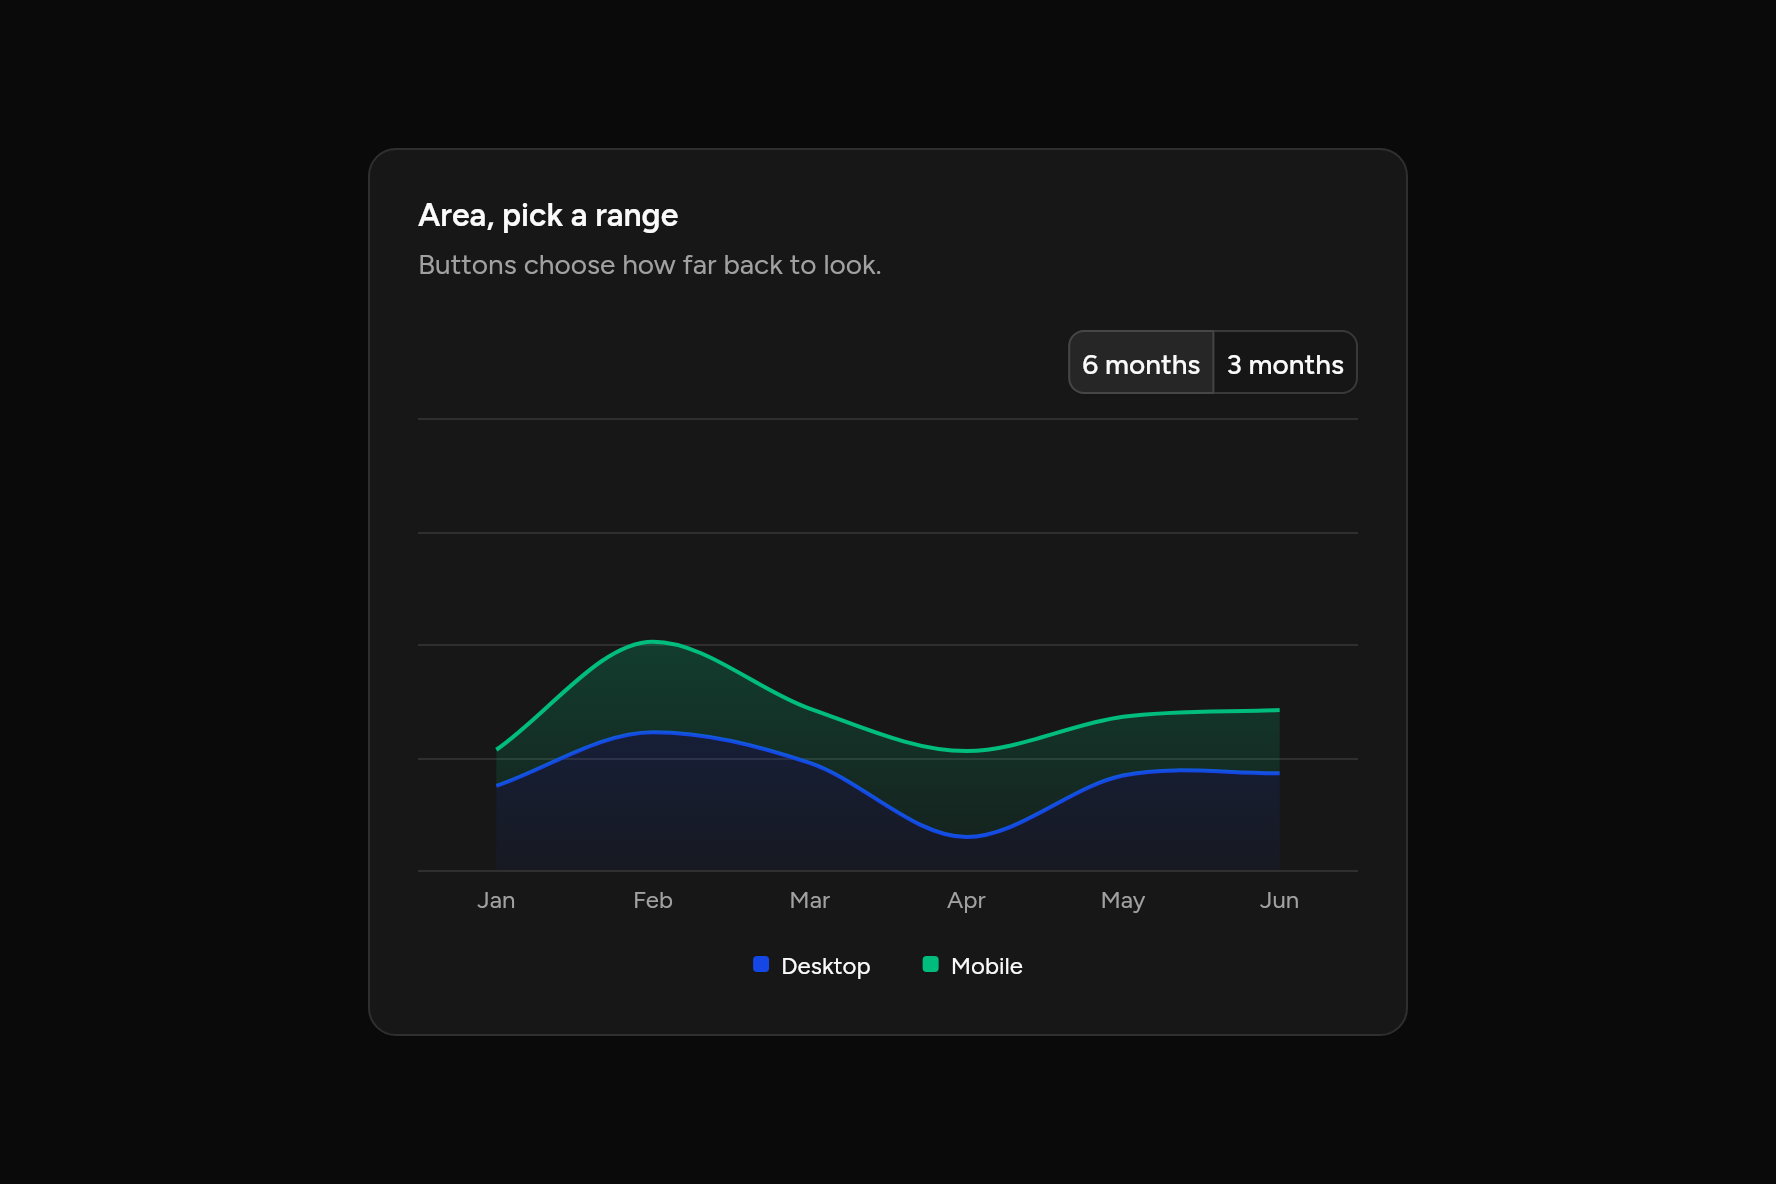
Task: Click the blue Desktop line dip at Apr
Action: pyautogui.click(x=967, y=836)
